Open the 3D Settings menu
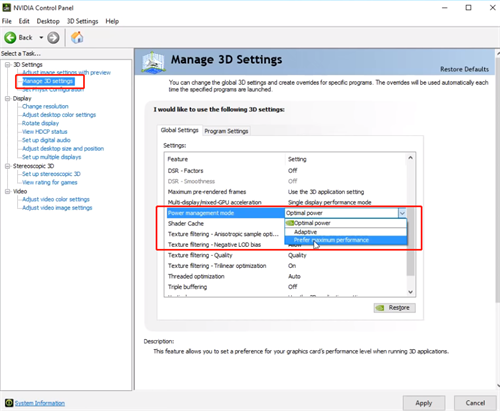This screenshot has width=500, height=411. [x=82, y=21]
